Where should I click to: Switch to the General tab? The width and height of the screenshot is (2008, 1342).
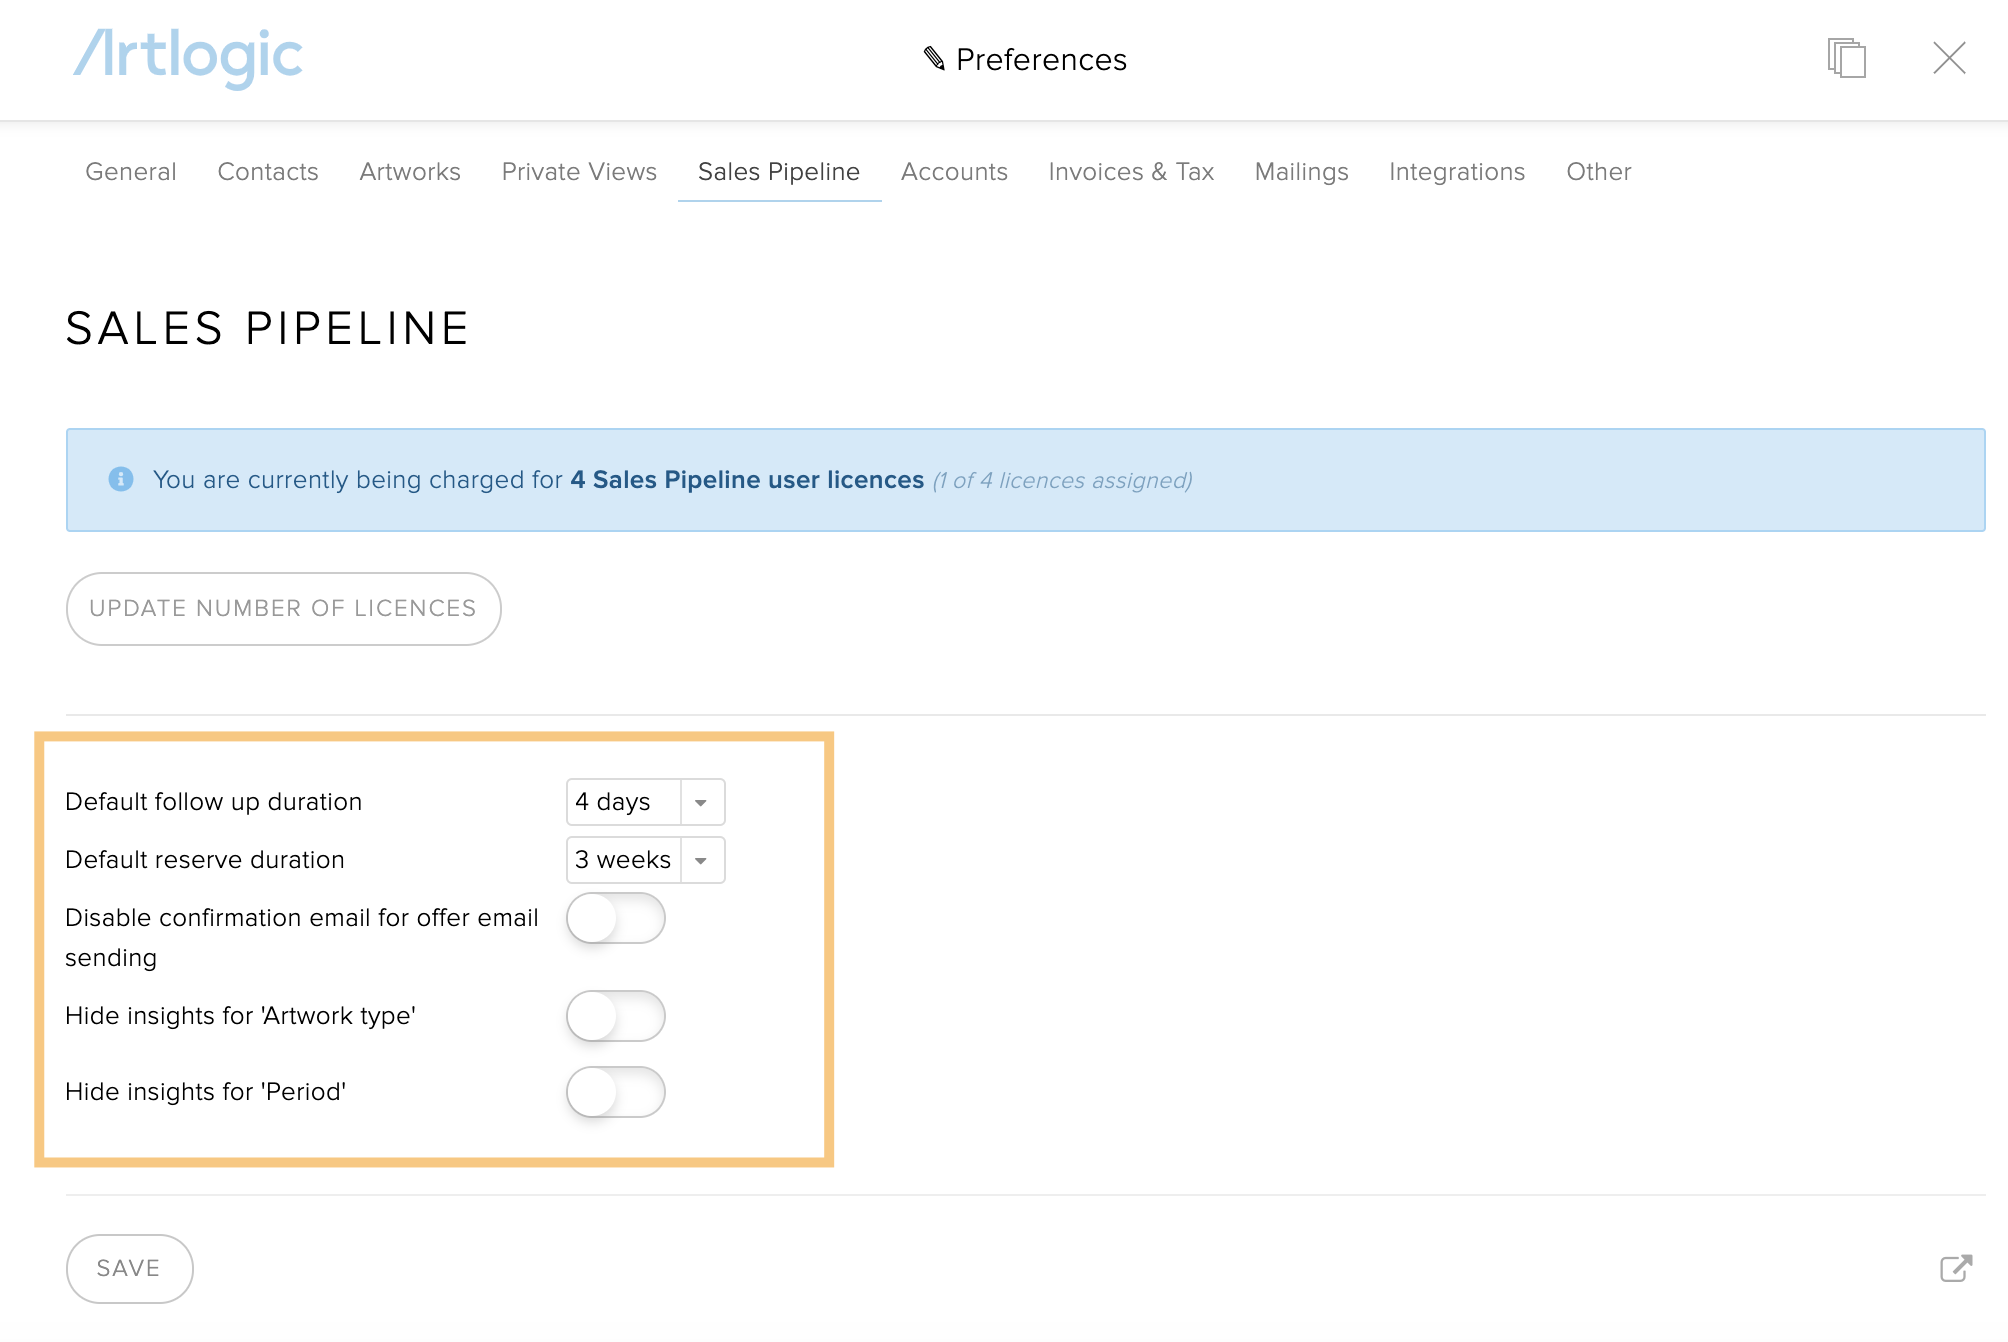pos(131,172)
